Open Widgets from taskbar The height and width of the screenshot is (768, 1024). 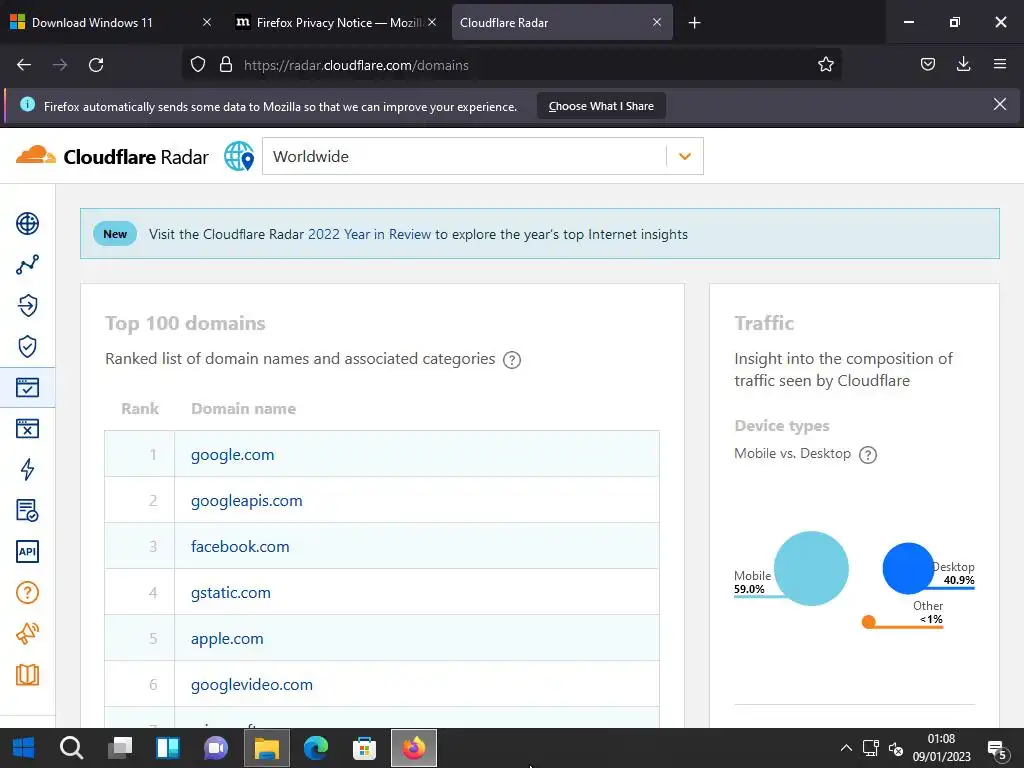[x=168, y=748]
